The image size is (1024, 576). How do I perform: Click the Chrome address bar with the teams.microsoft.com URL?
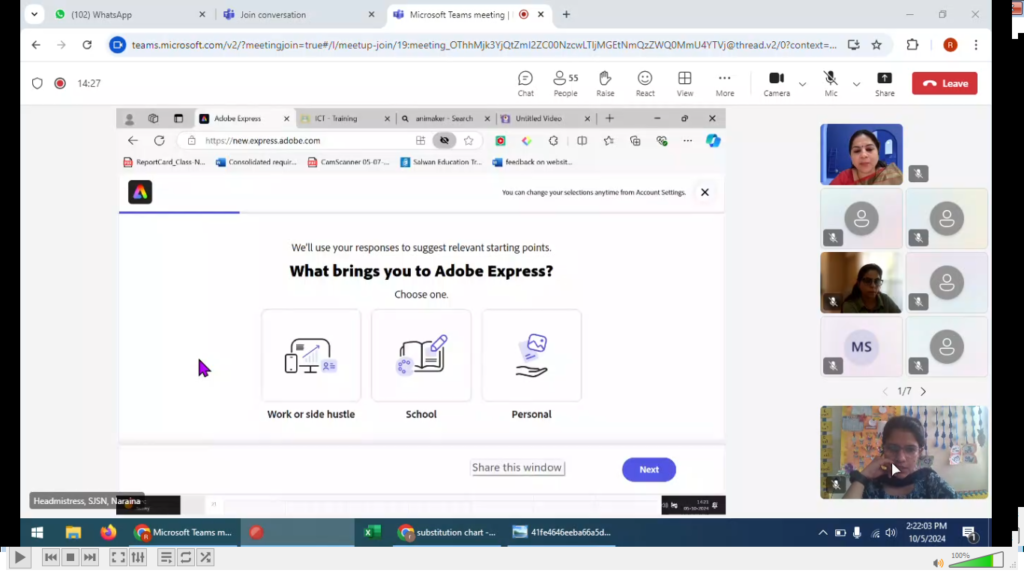tap(483, 45)
